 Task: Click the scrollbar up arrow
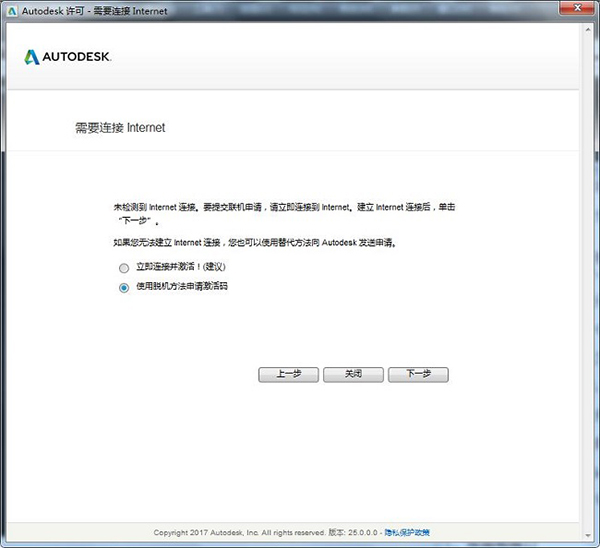tap(588, 29)
